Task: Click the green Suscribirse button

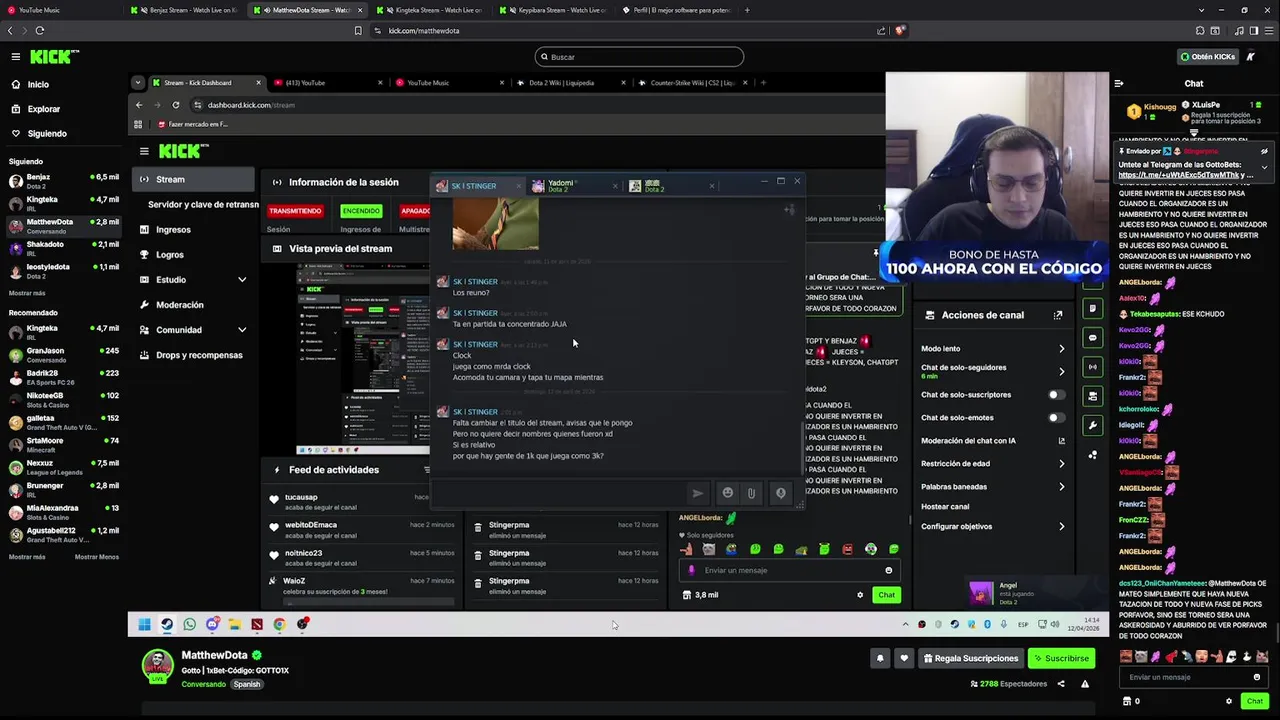Action: coord(1060,658)
